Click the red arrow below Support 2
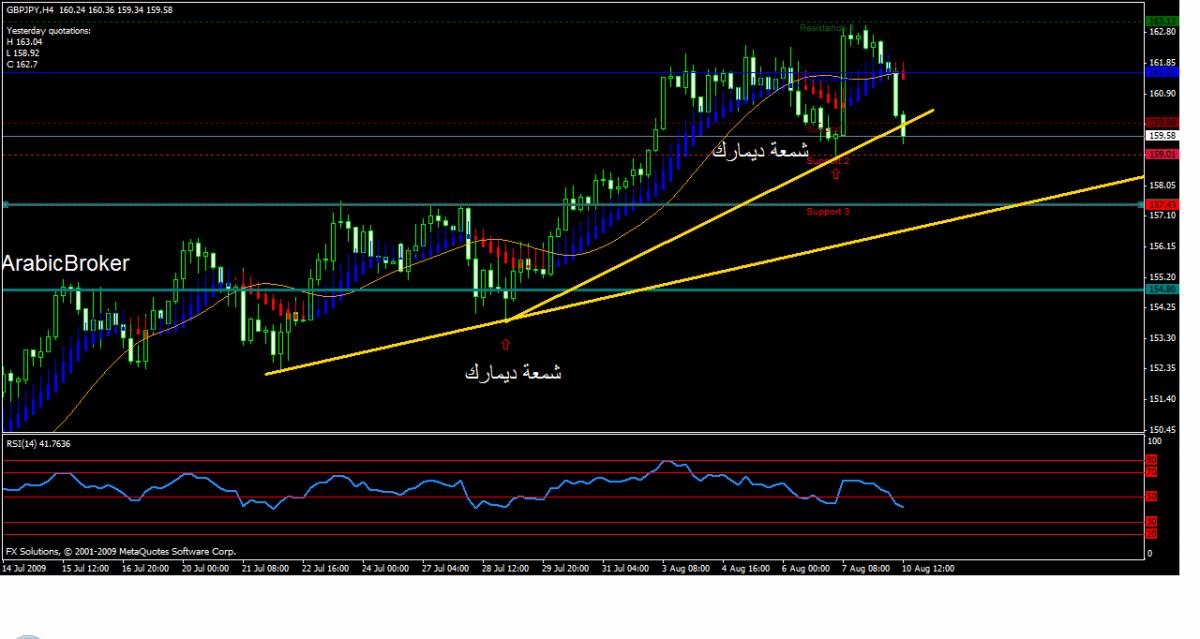Image resolution: width=1200 pixels, height=639 pixels. [x=835, y=173]
